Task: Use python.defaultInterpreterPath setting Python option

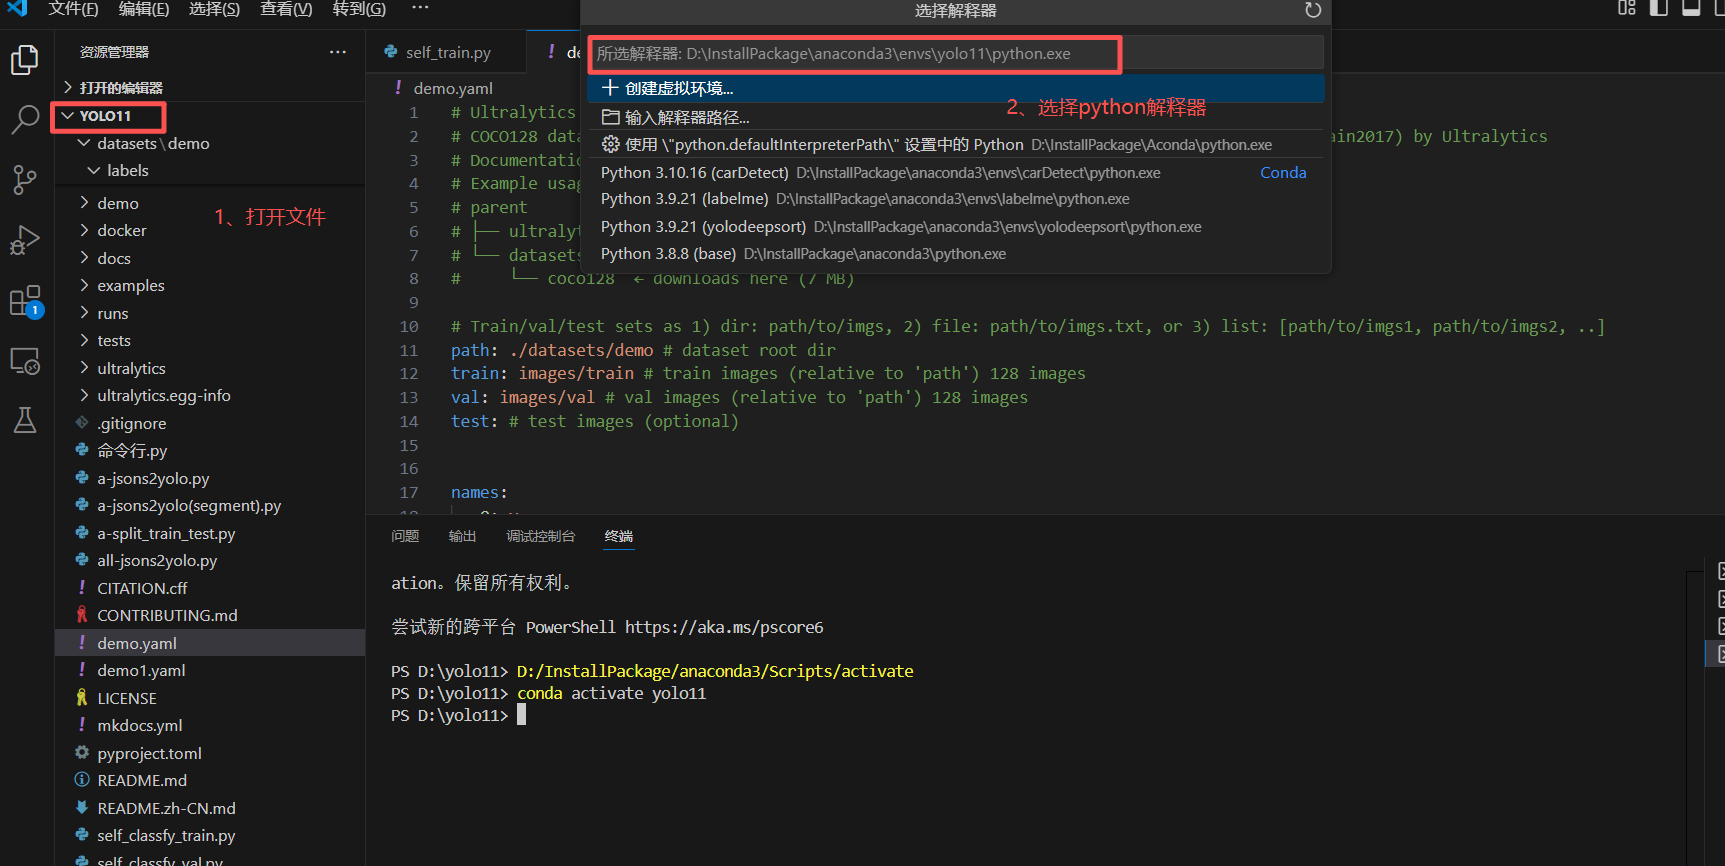Action: 956,145
